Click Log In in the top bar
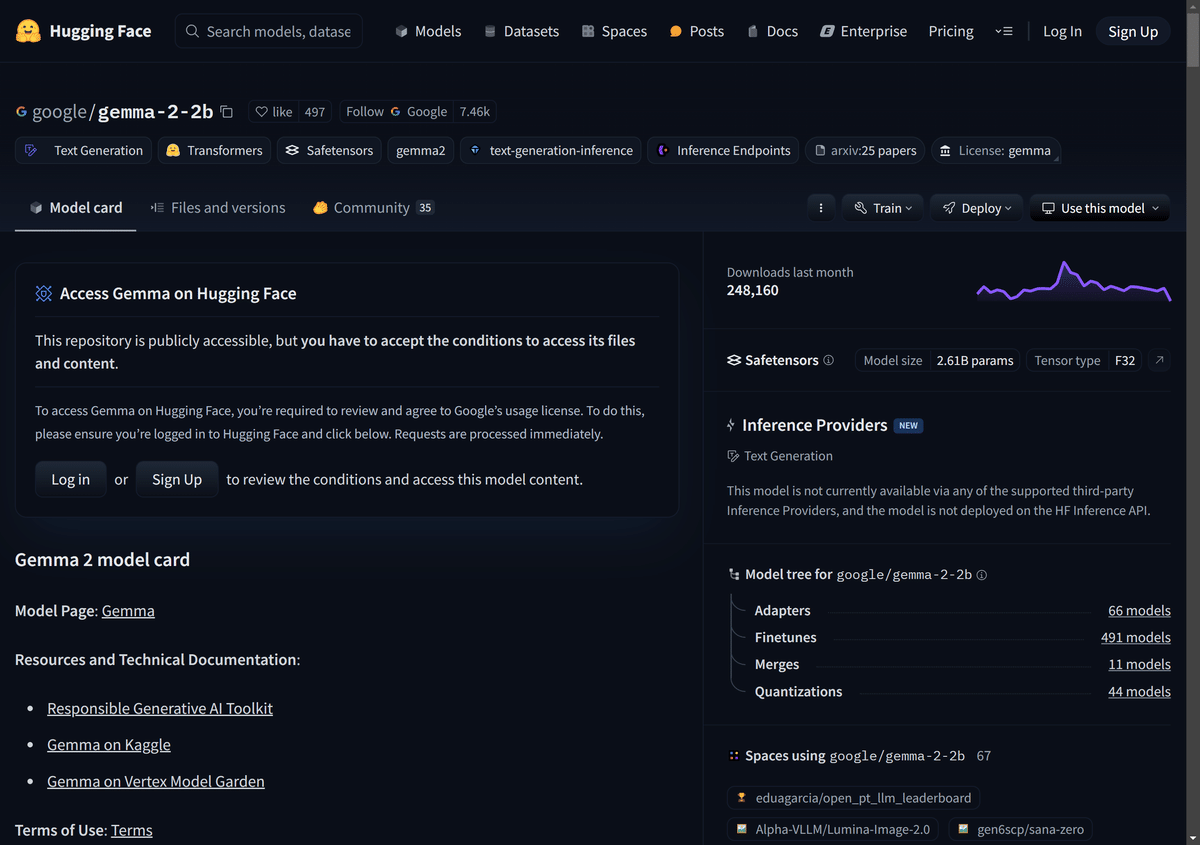 coord(1062,31)
